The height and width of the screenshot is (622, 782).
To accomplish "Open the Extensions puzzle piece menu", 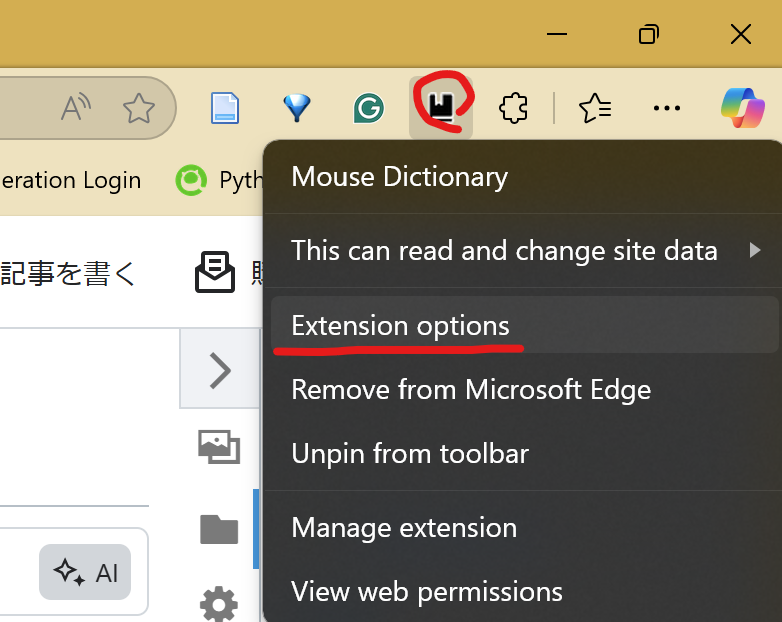I will click(513, 108).
